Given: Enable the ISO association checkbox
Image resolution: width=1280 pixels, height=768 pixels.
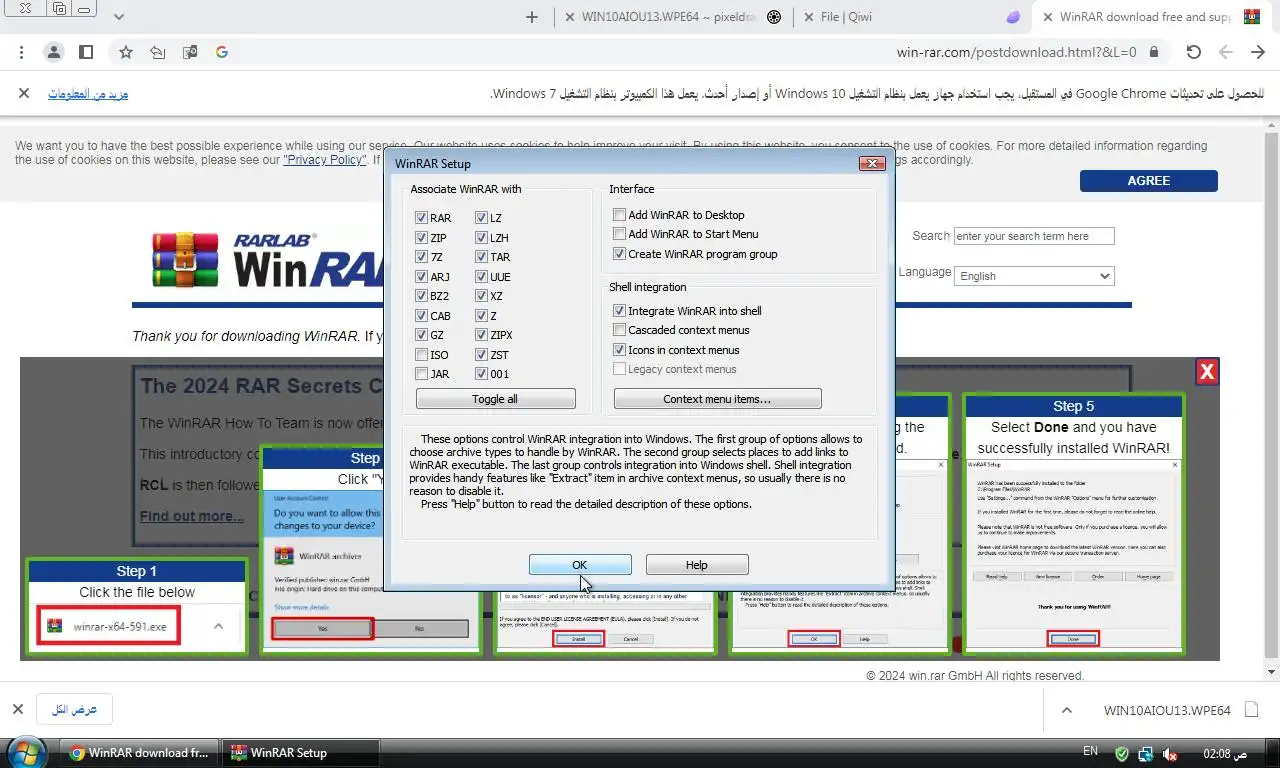Looking at the screenshot, I should [421, 355].
